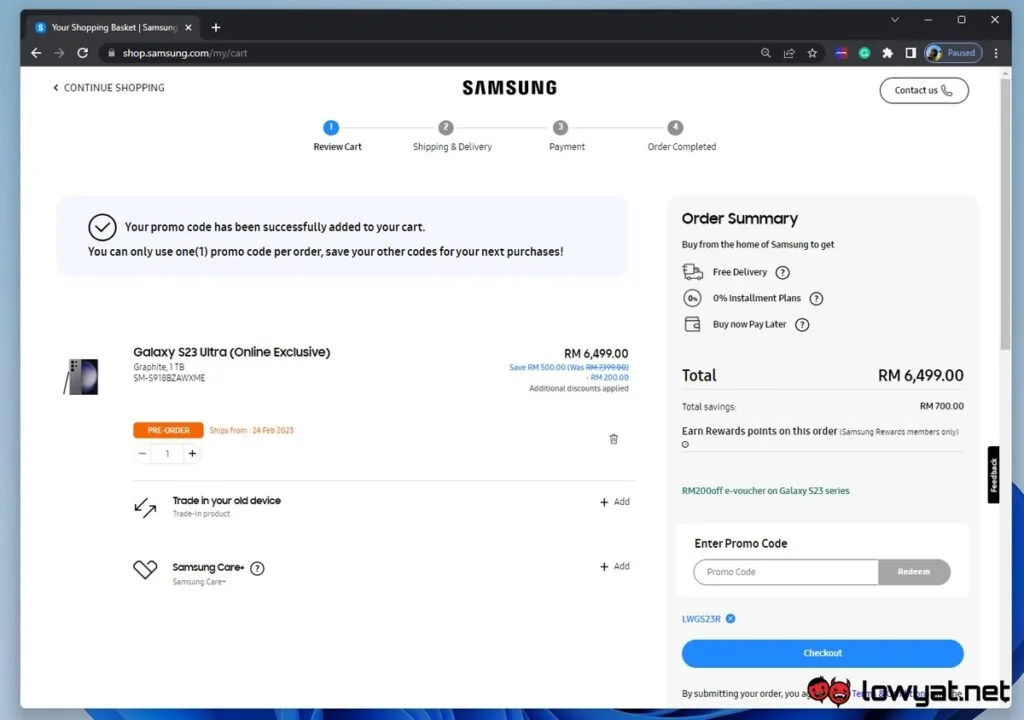Select step 4 Order Completed

[675, 127]
